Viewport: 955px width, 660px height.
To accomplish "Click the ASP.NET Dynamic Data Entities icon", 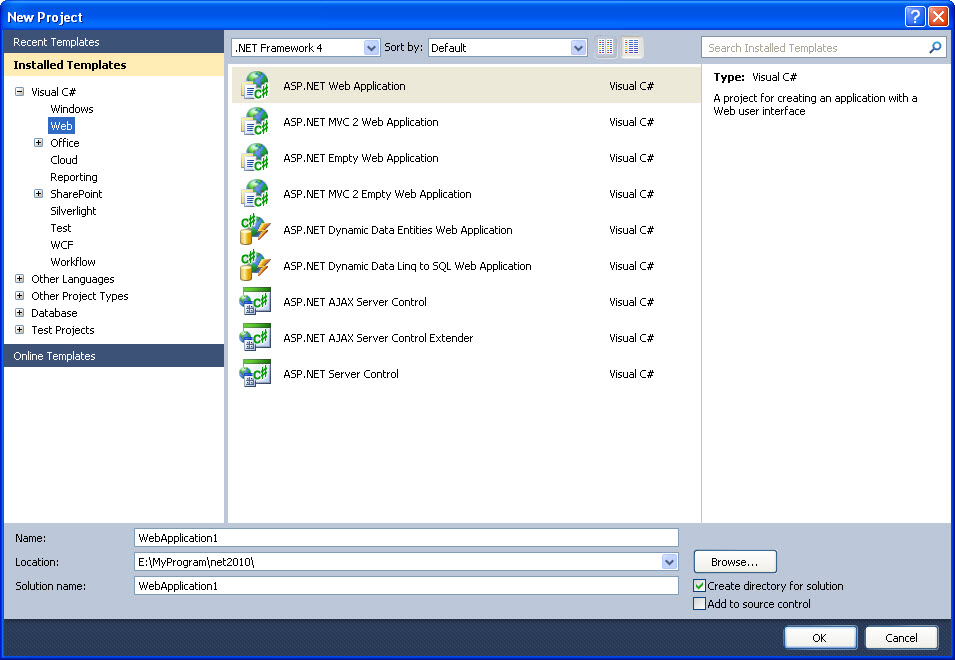I will point(256,230).
